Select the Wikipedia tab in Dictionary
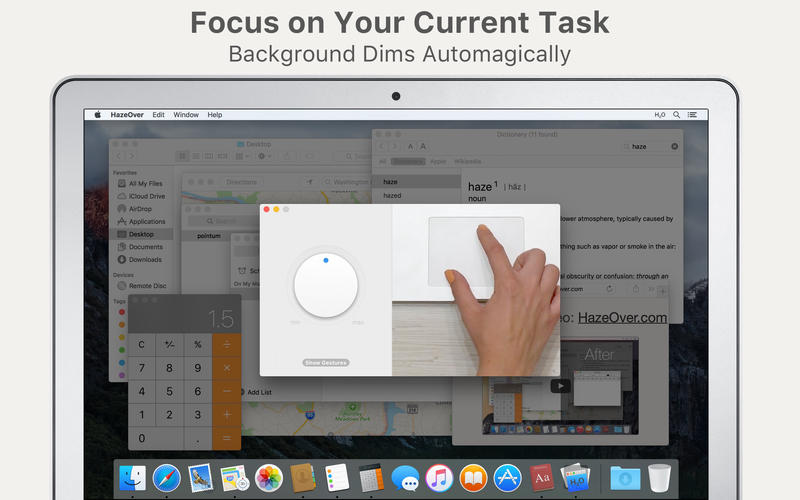800x500 pixels. pos(467,162)
